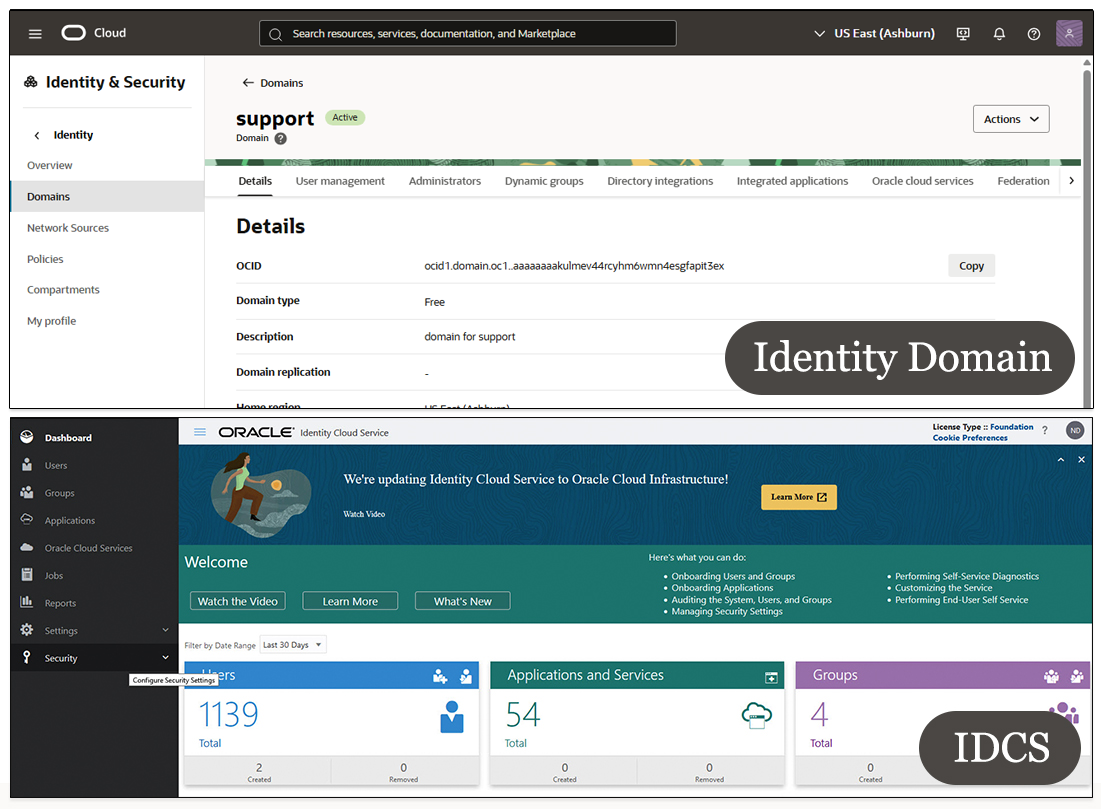Select the Details tab
Viewport: 1101px width, 809px height.
click(x=255, y=181)
